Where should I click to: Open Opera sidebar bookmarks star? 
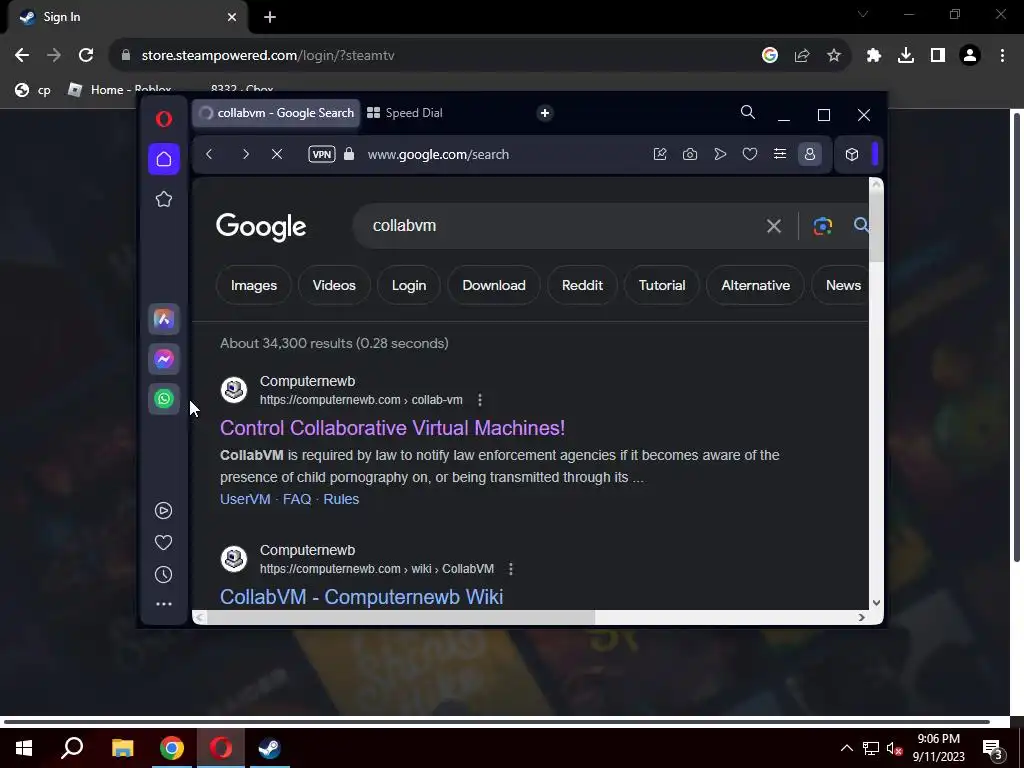tap(164, 199)
